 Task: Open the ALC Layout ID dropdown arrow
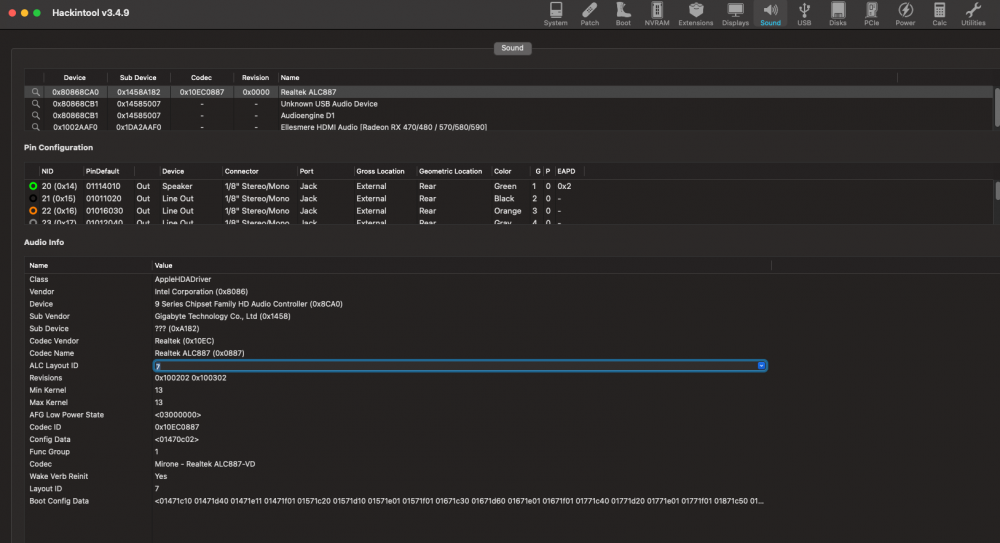pyautogui.click(x=761, y=366)
